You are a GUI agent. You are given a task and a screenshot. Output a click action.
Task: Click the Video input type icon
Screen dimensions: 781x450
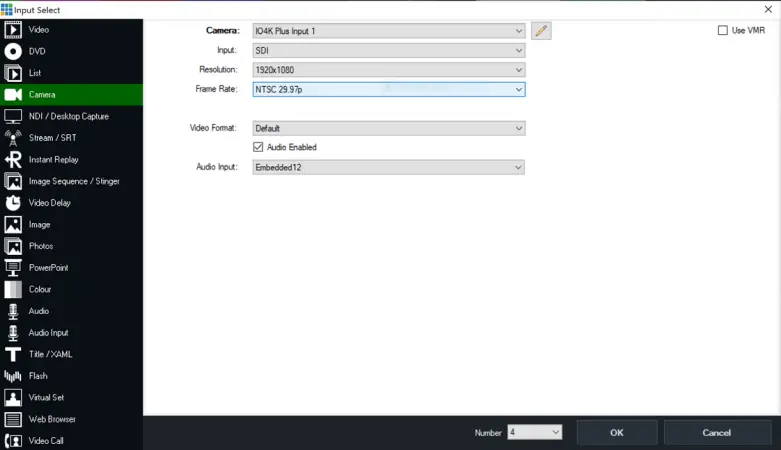click(13, 30)
